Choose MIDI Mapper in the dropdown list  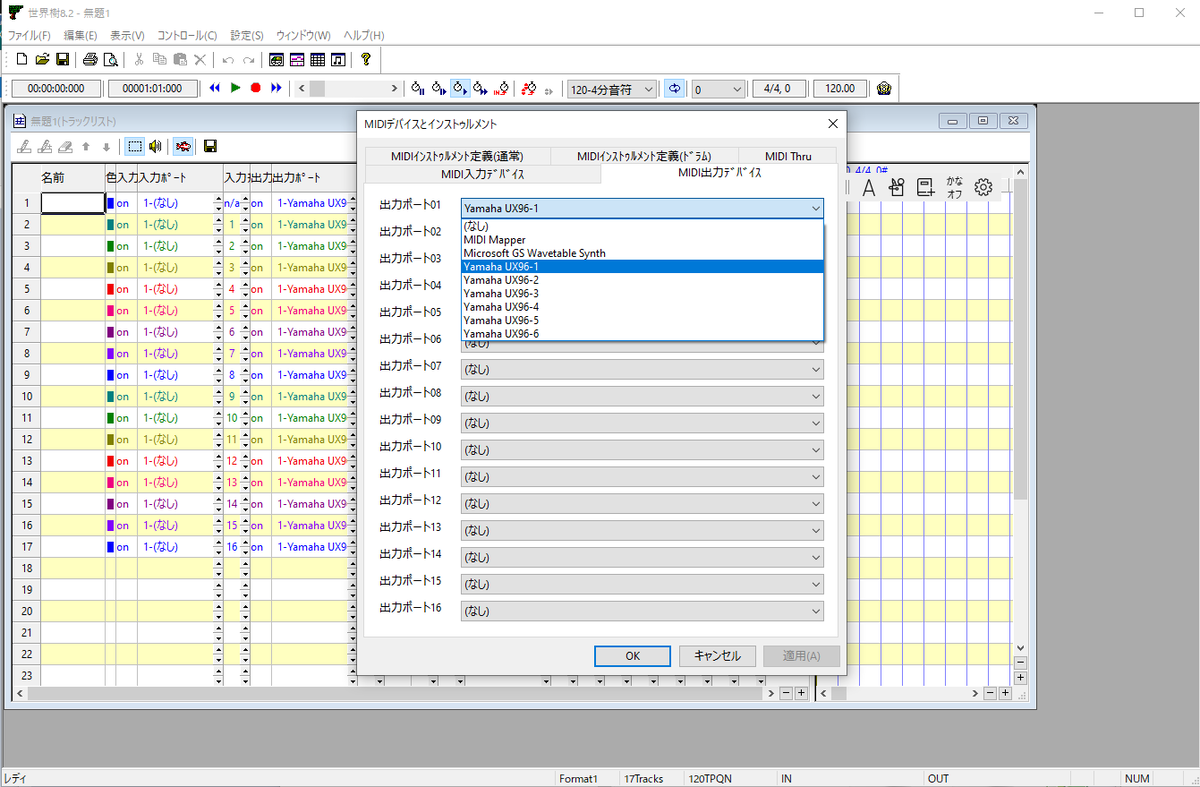point(642,240)
